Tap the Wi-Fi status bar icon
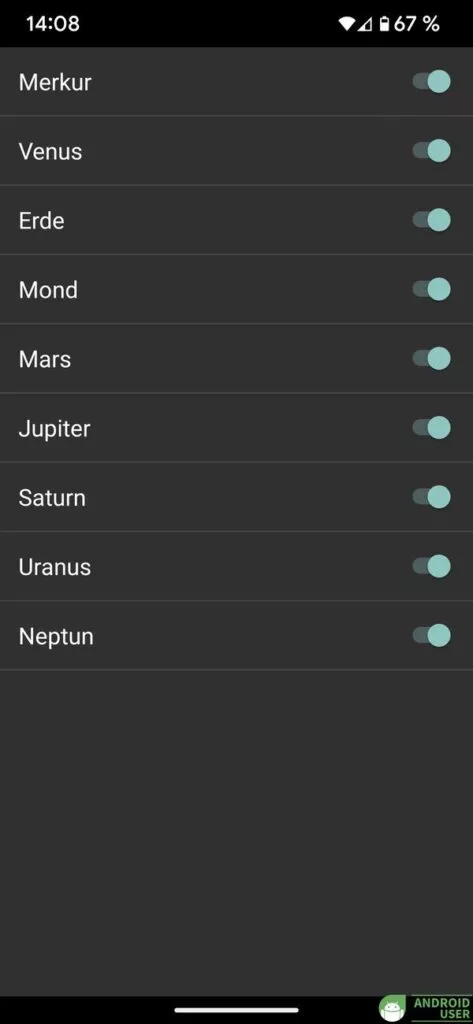 346,24
